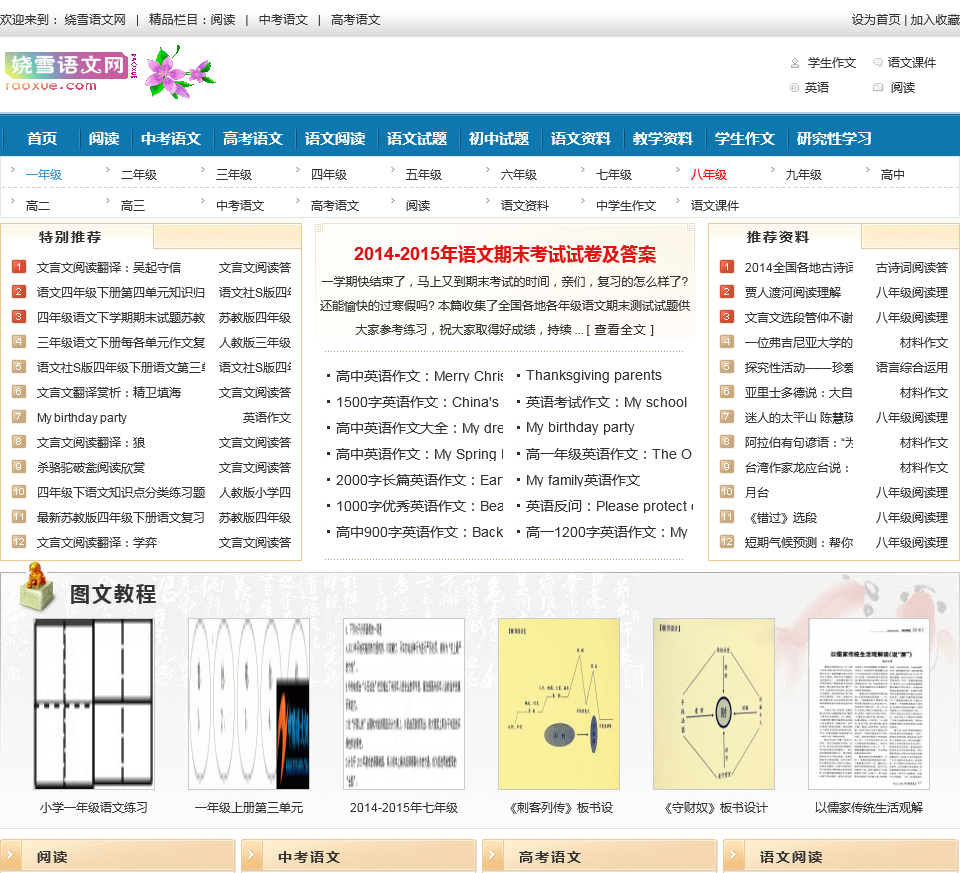
Task: Open 学生作文 in the blue navigation bar
Action: click(745, 139)
